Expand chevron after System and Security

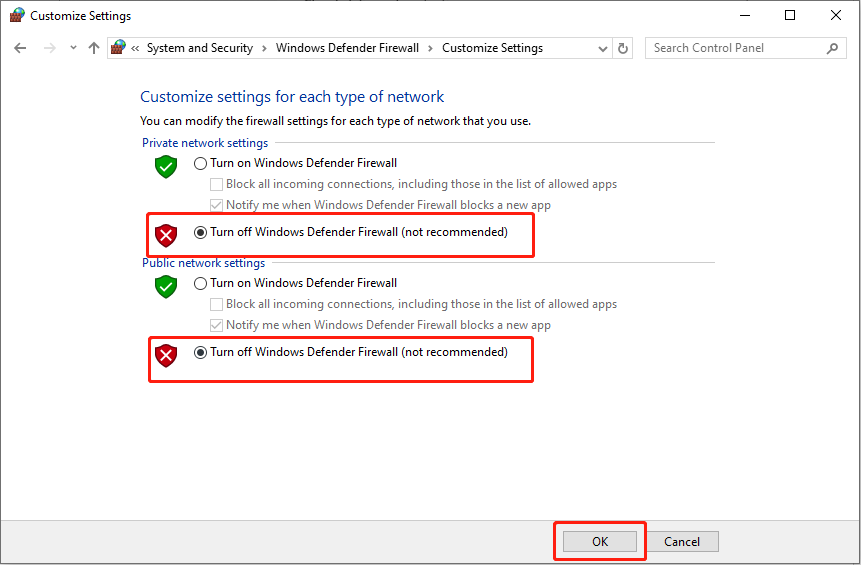pos(264,49)
